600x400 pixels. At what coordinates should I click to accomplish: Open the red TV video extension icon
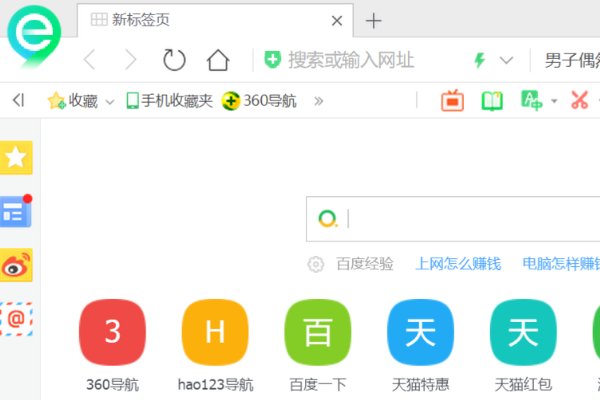pyautogui.click(x=452, y=100)
